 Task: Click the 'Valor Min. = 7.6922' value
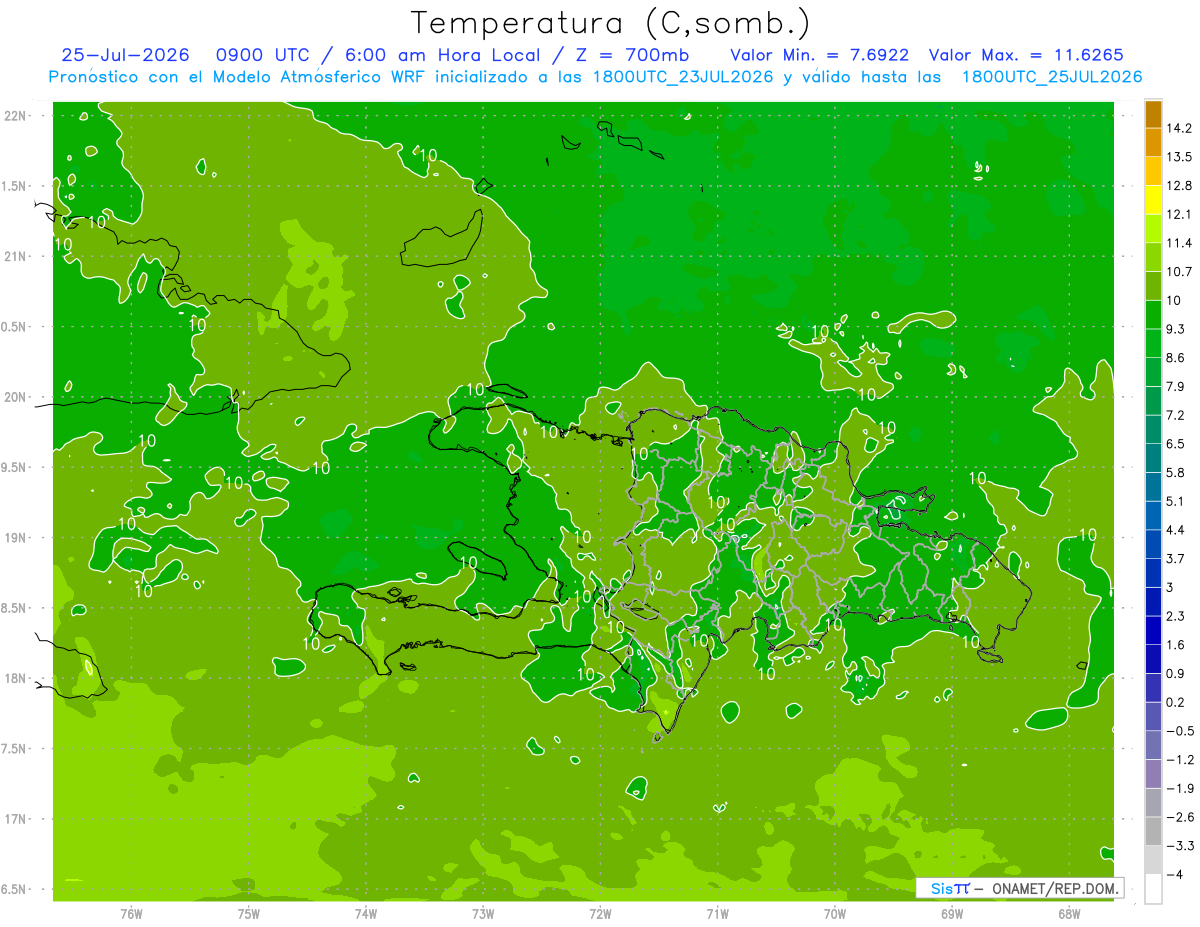[820, 55]
